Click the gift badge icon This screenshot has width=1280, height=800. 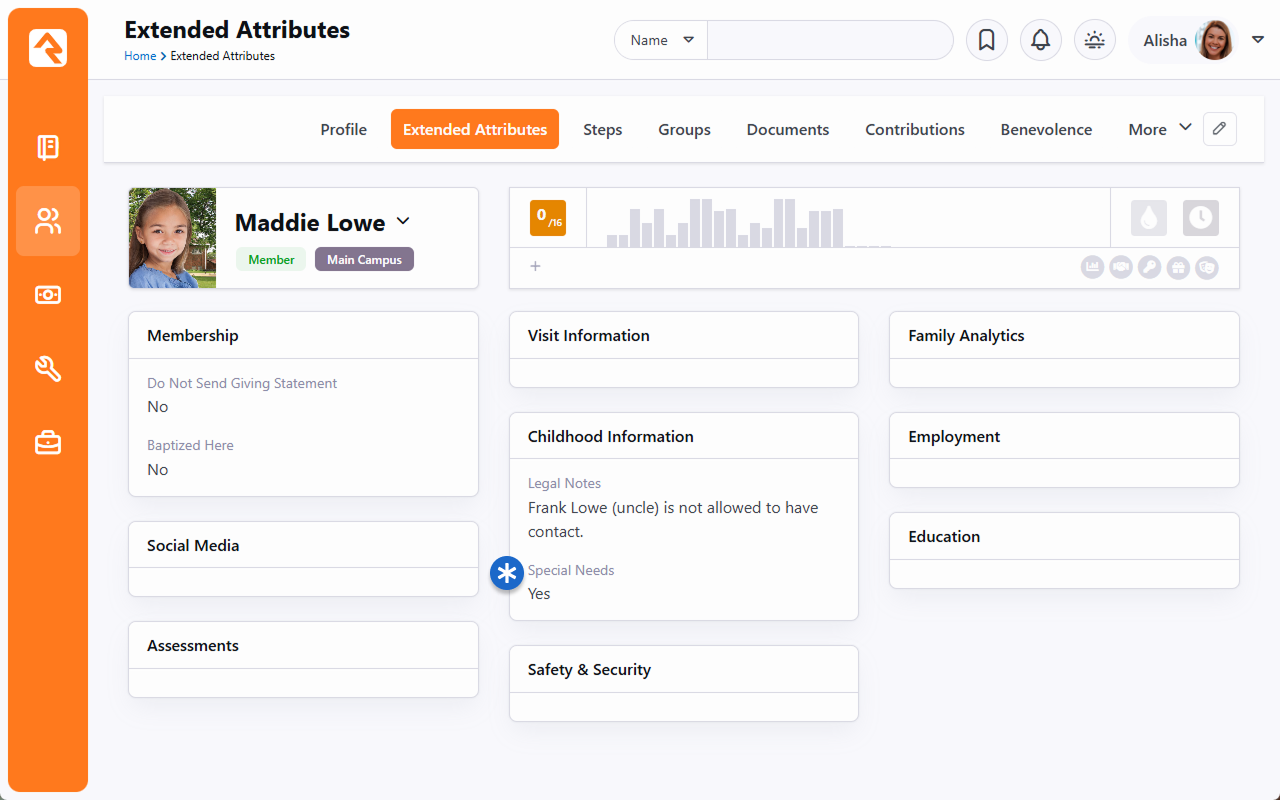tap(1178, 267)
